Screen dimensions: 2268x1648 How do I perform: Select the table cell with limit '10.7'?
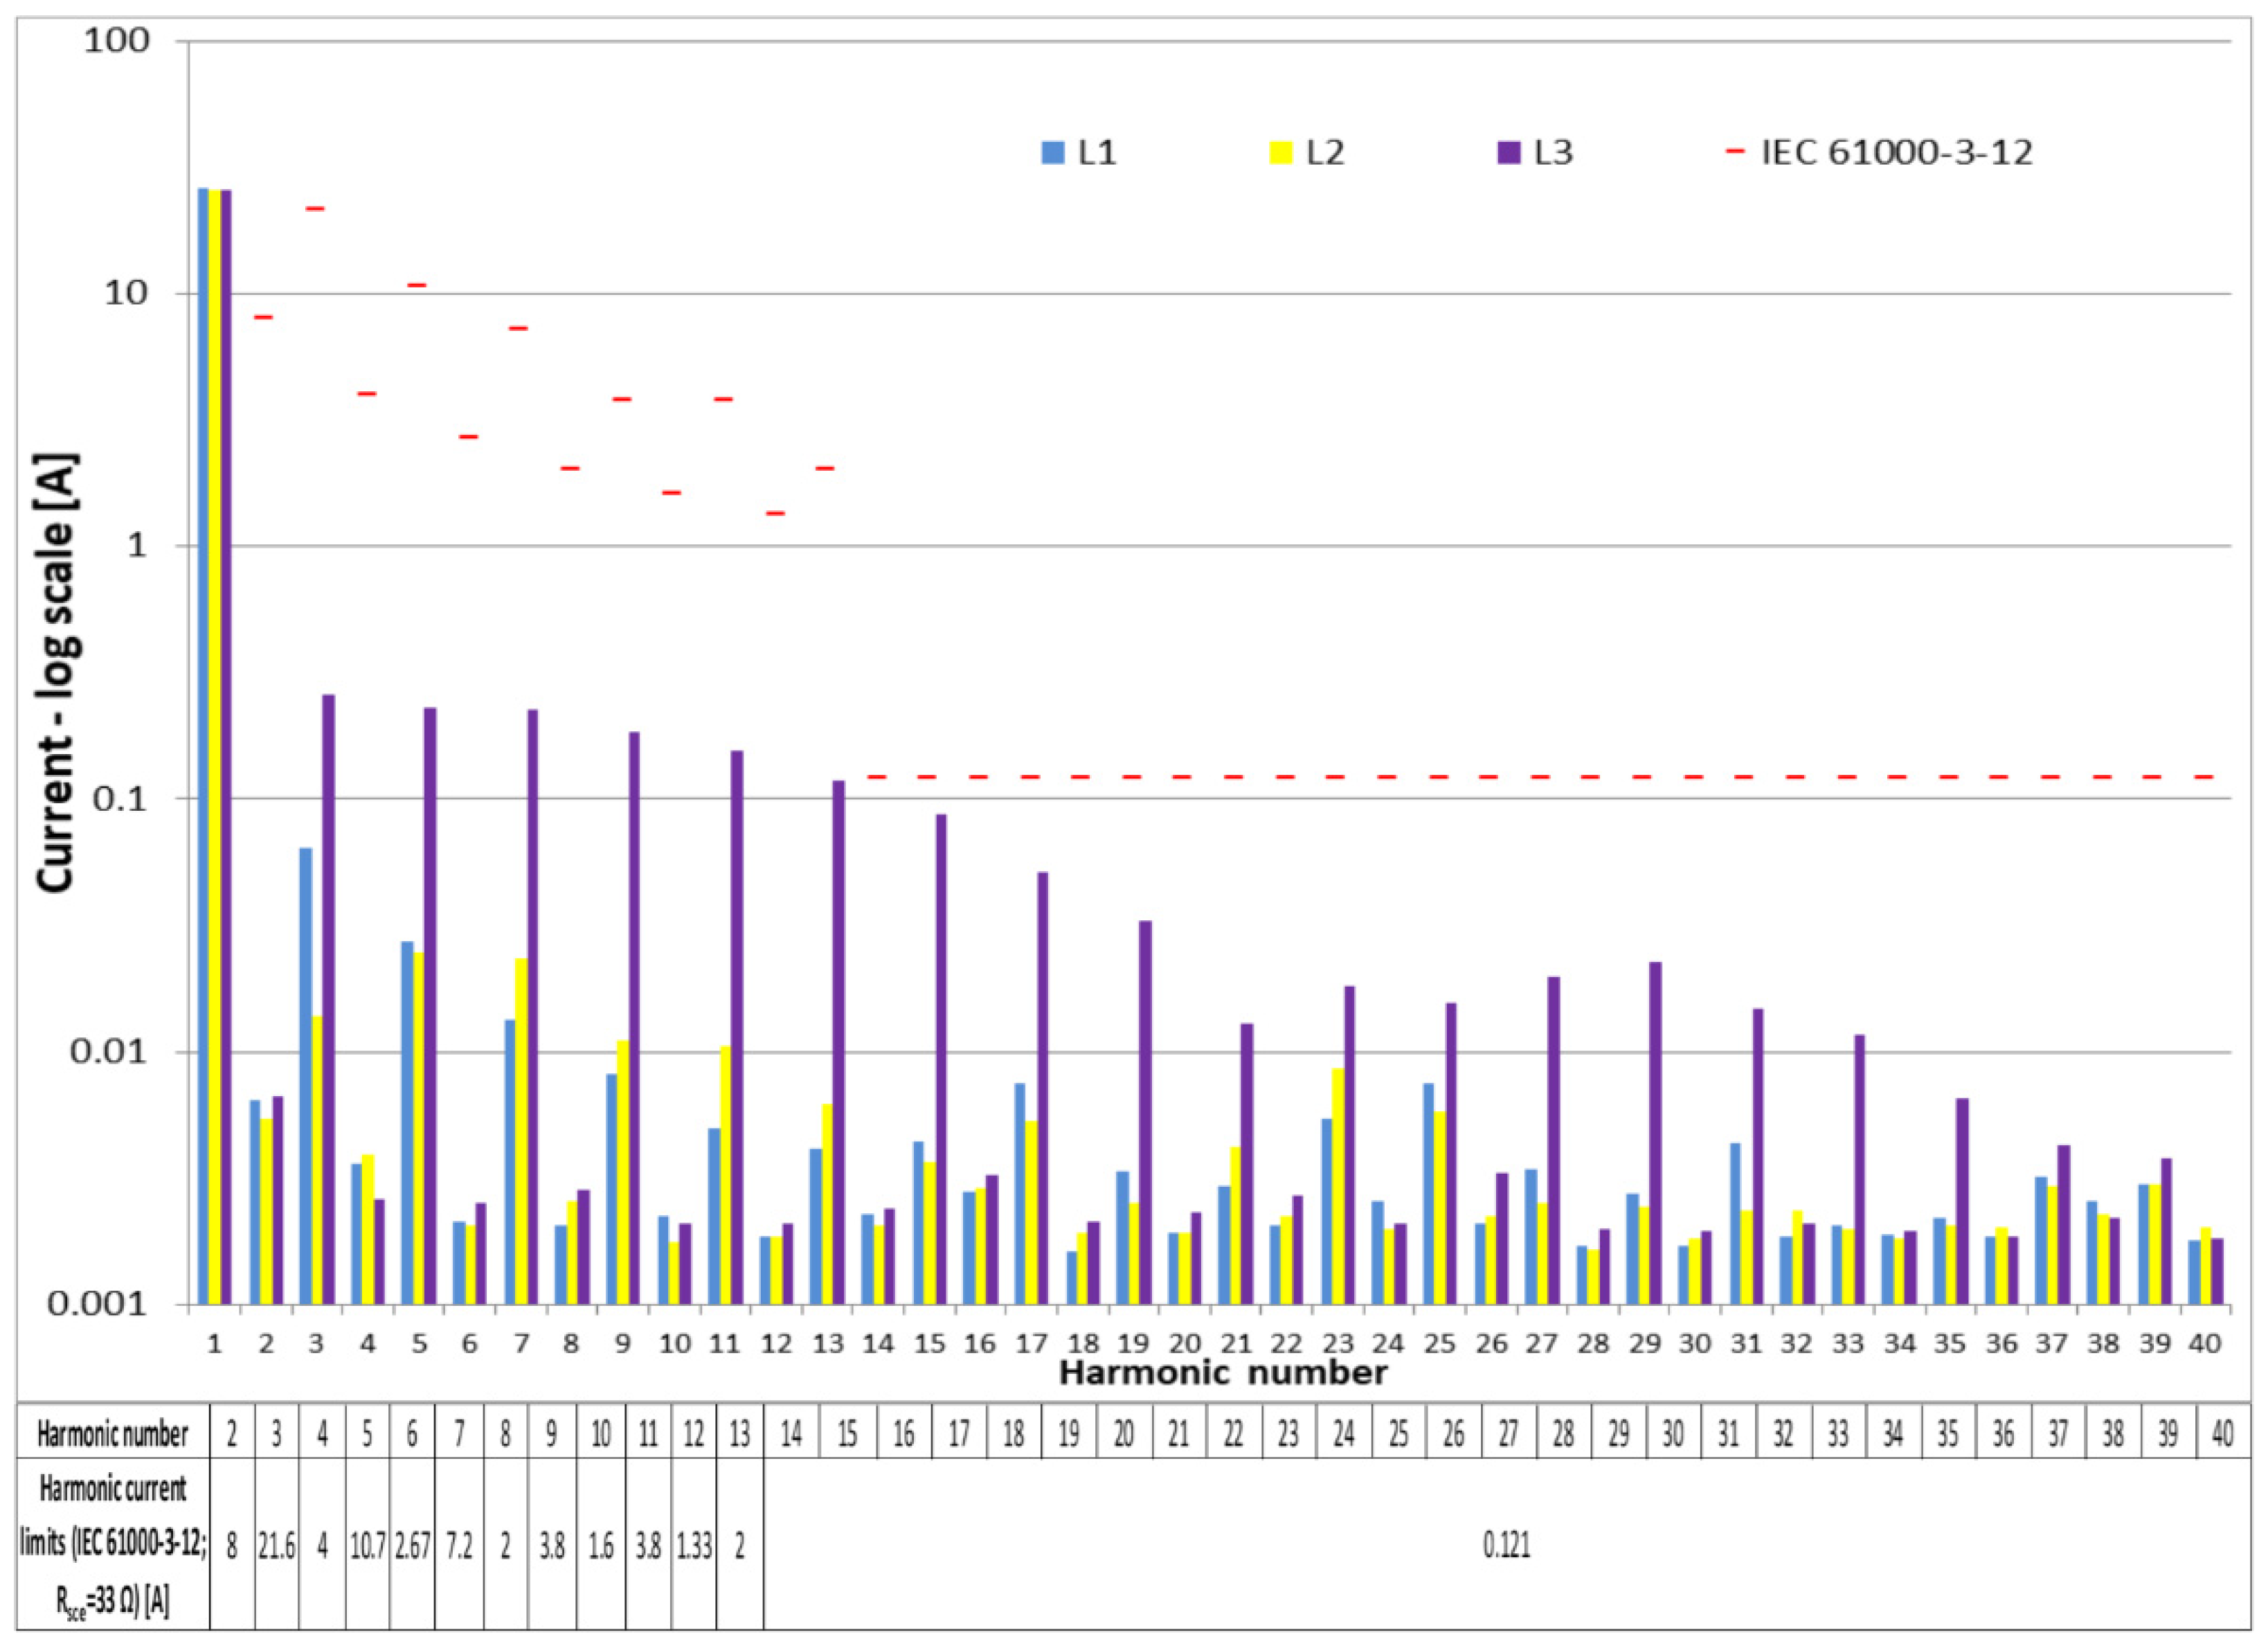[368, 1545]
